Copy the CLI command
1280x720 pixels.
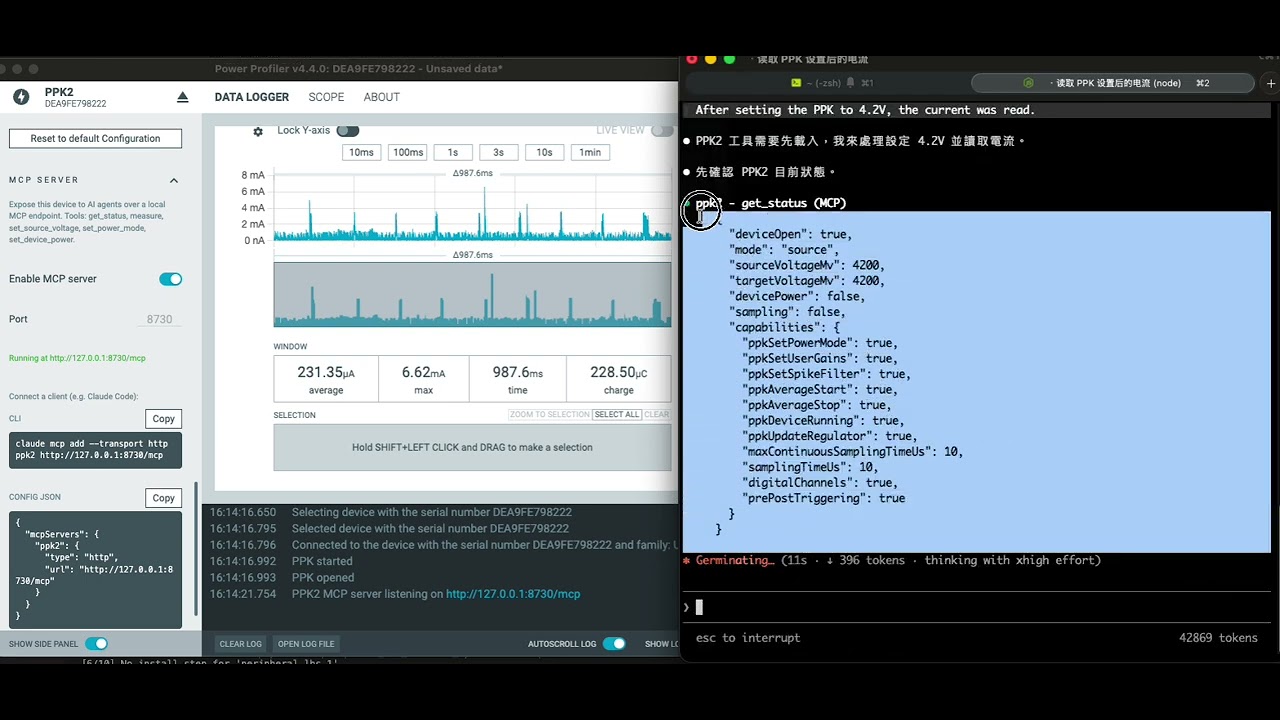point(163,419)
